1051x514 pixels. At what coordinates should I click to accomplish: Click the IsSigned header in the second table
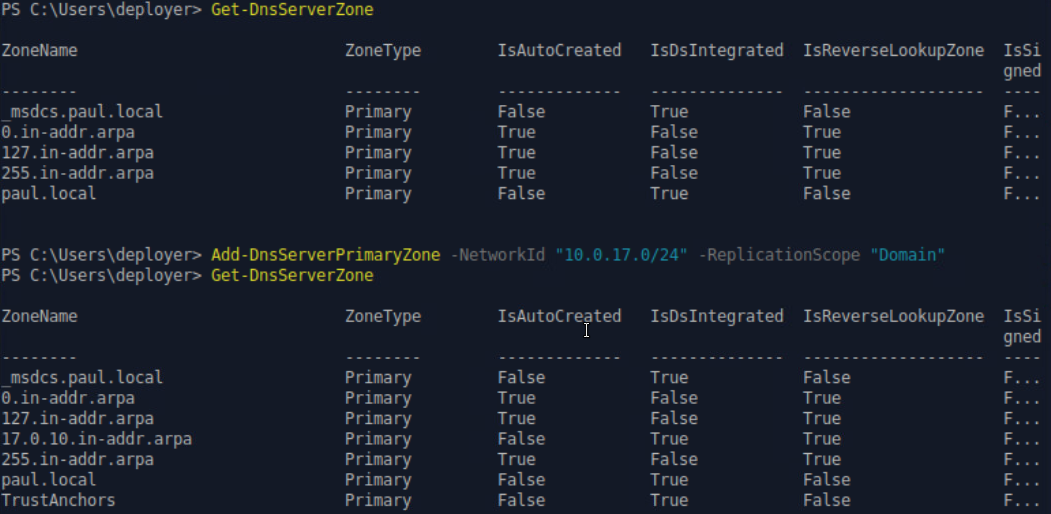click(1025, 326)
